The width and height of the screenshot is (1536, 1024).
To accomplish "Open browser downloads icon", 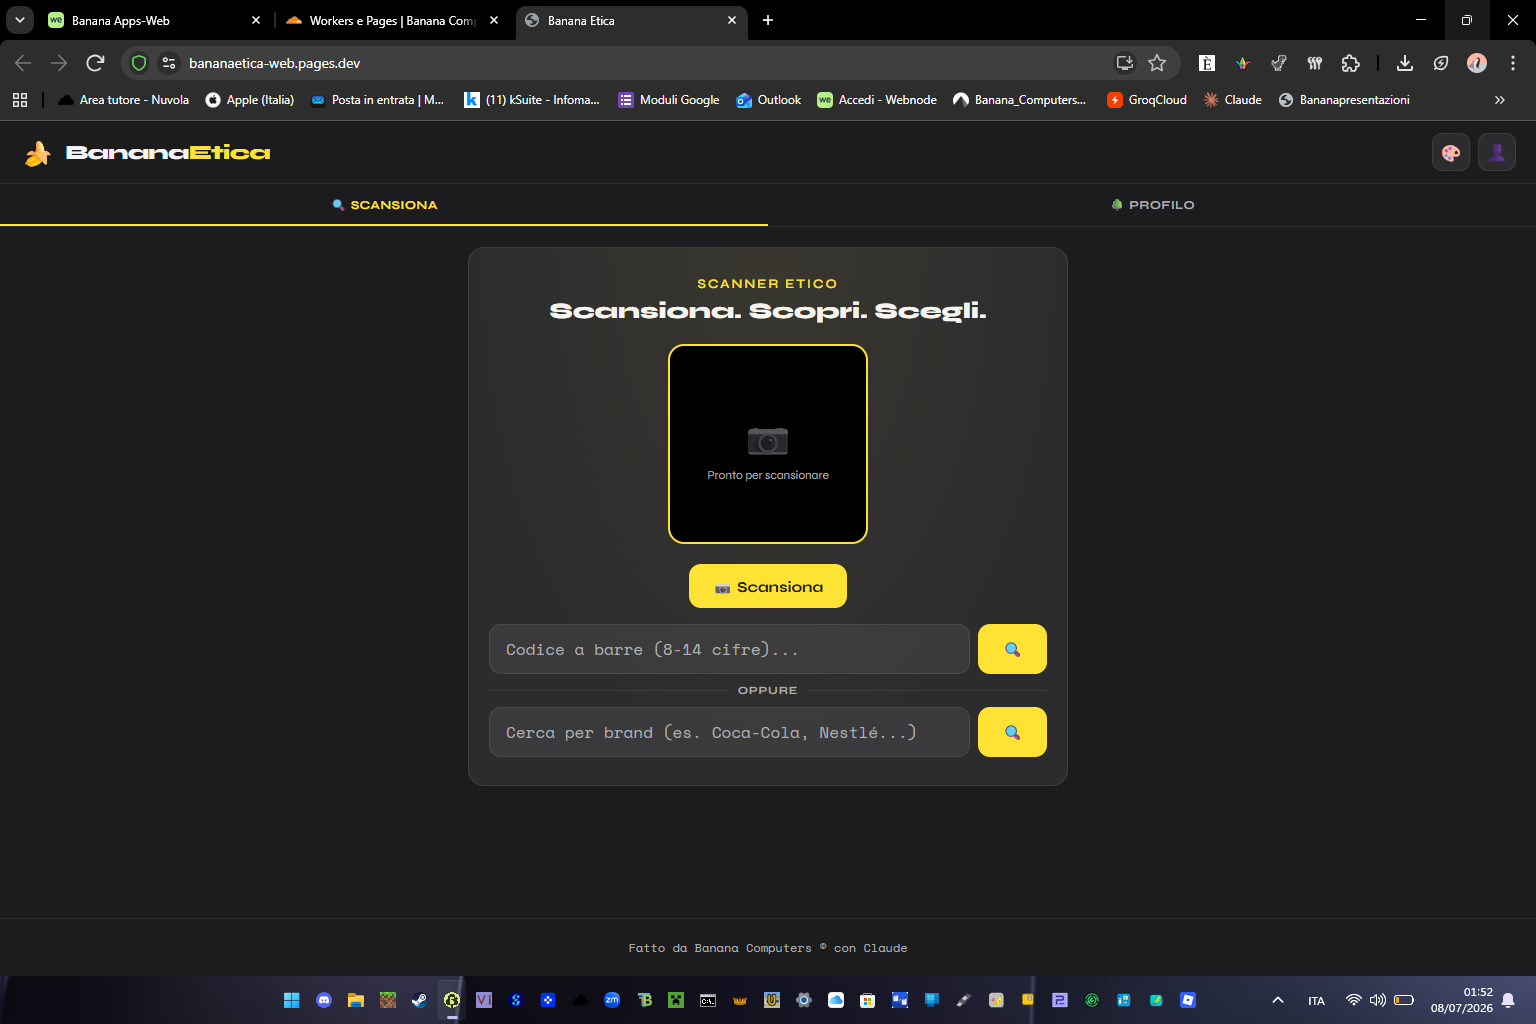I will click(1405, 63).
